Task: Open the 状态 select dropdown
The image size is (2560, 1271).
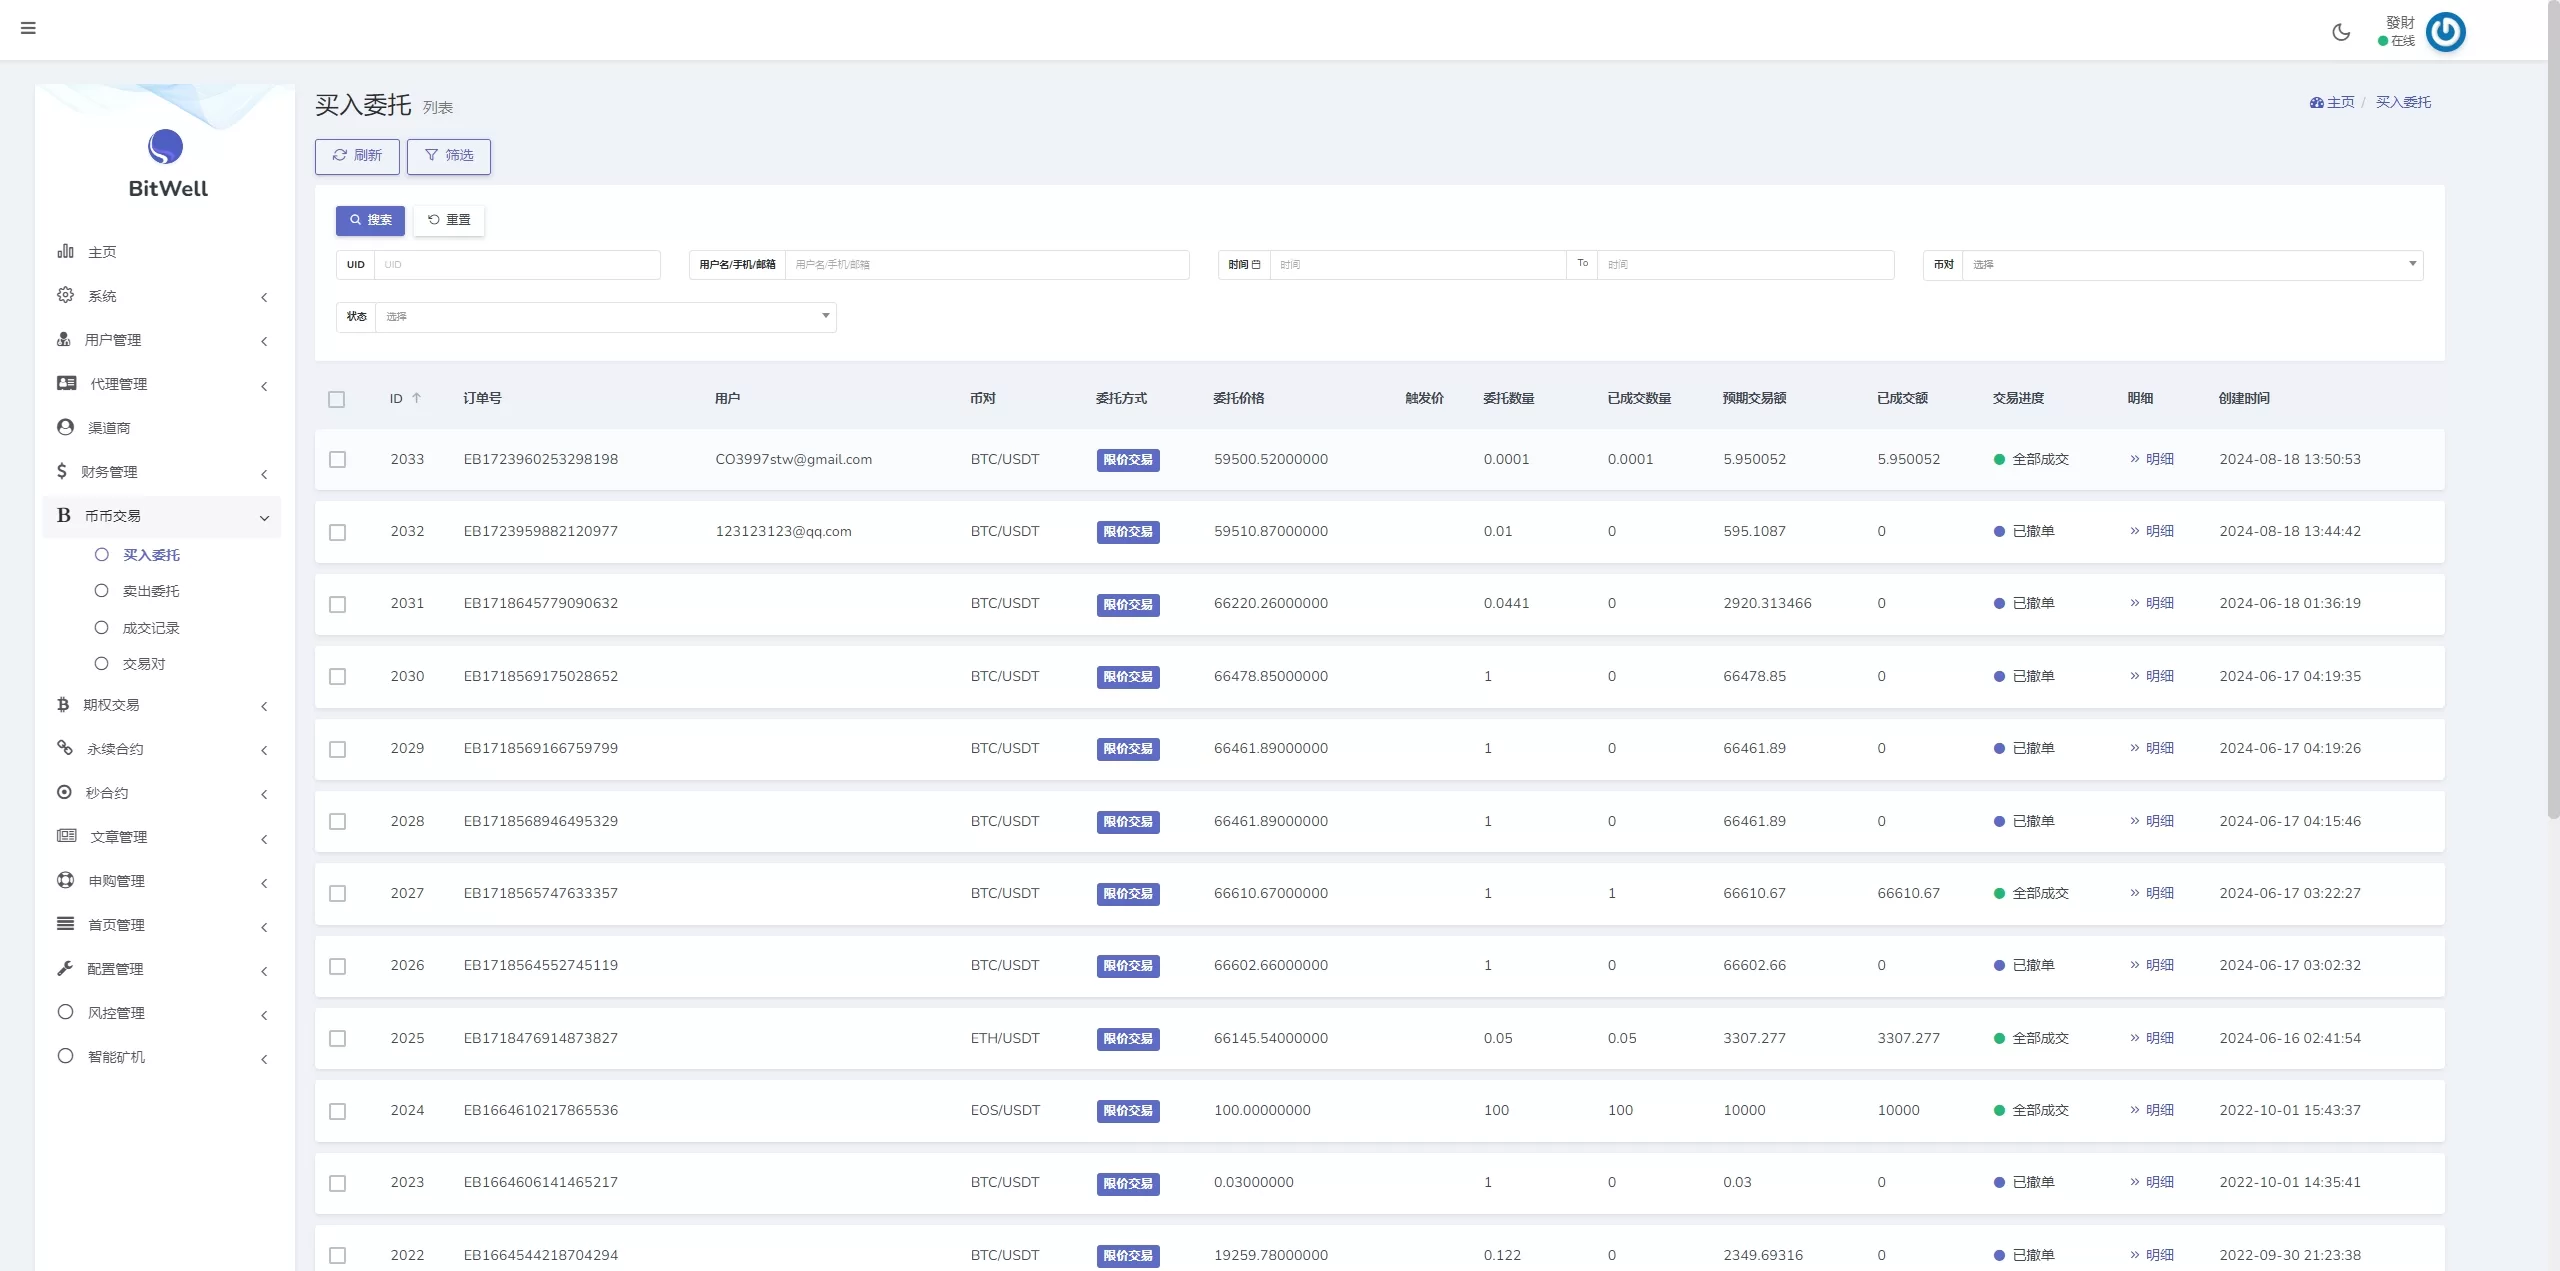Action: pos(604,317)
